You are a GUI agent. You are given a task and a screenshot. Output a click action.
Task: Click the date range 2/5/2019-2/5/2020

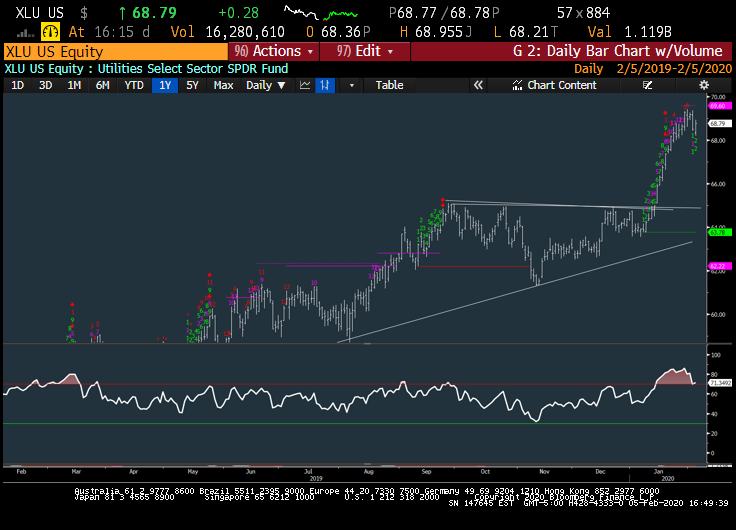[674, 69]
